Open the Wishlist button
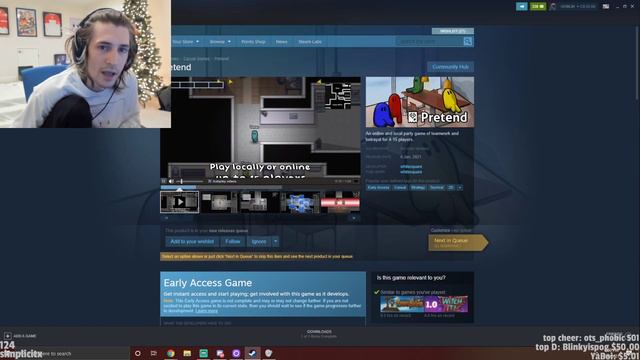The image size is (640, 360). pyautogui.click(x=453, y=31)
